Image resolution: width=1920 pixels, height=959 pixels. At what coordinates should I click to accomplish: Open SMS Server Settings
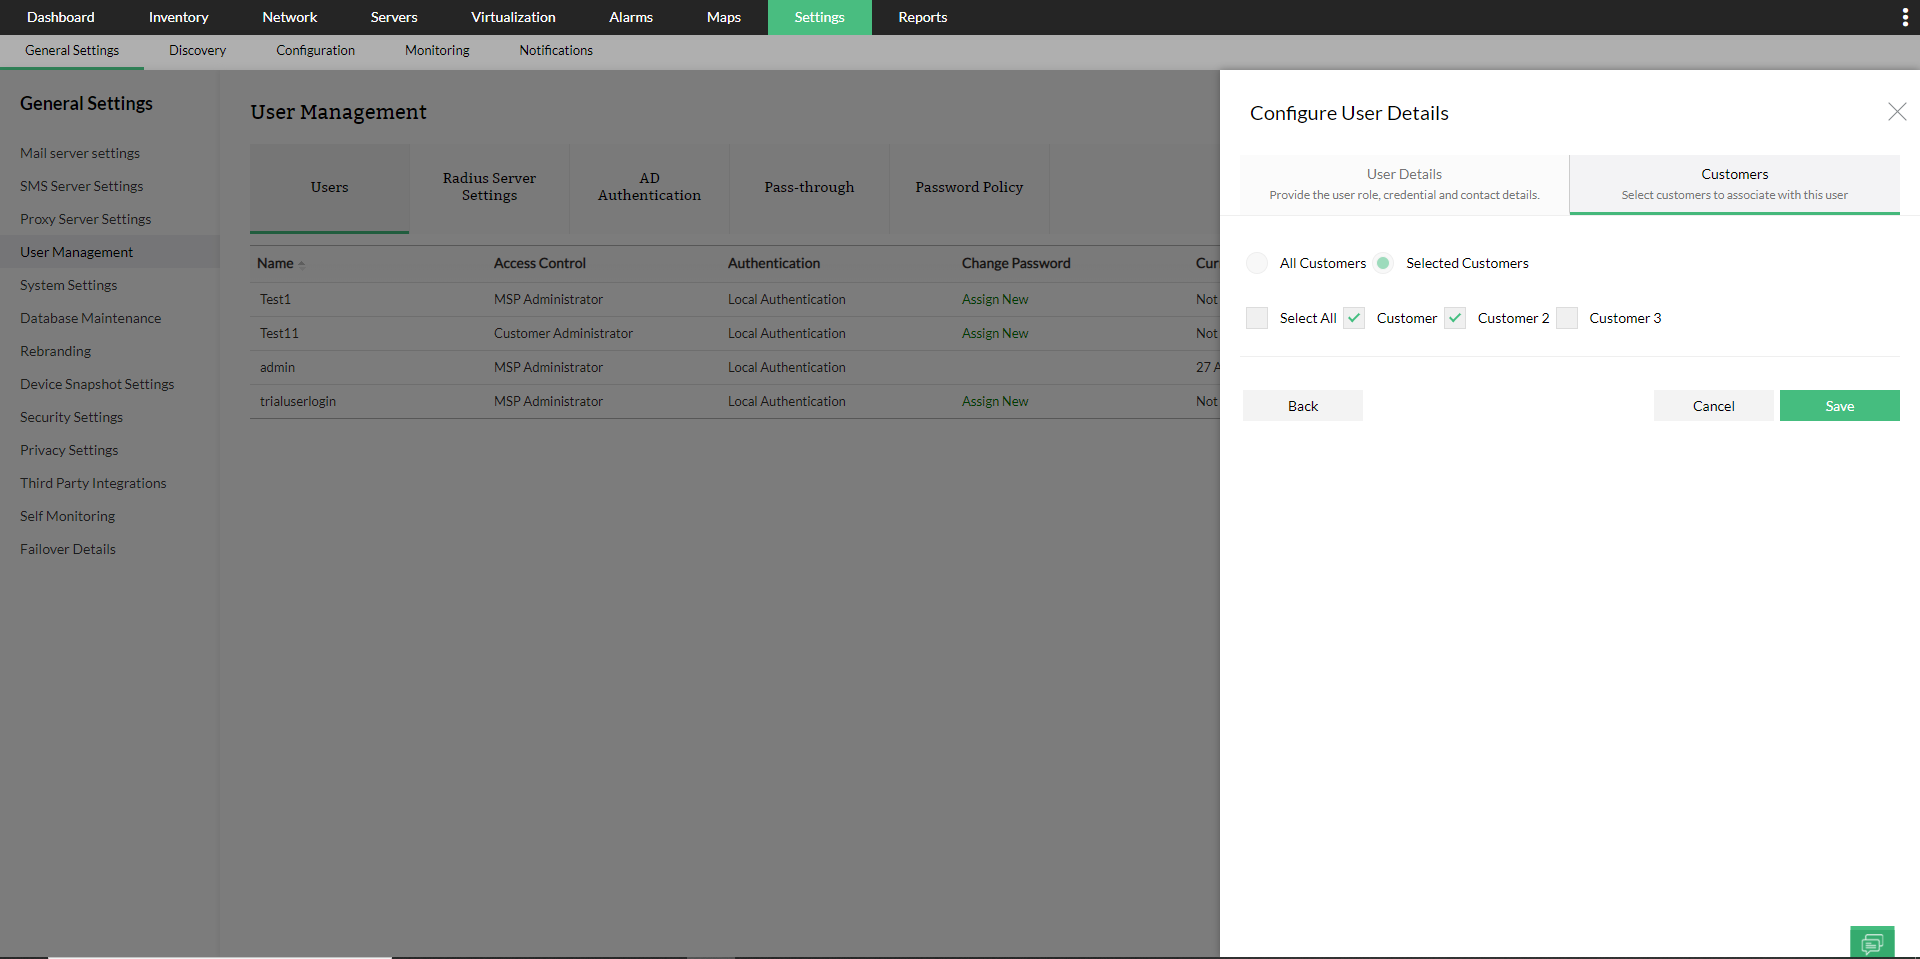pyautogui.click(x=81, y=186)
